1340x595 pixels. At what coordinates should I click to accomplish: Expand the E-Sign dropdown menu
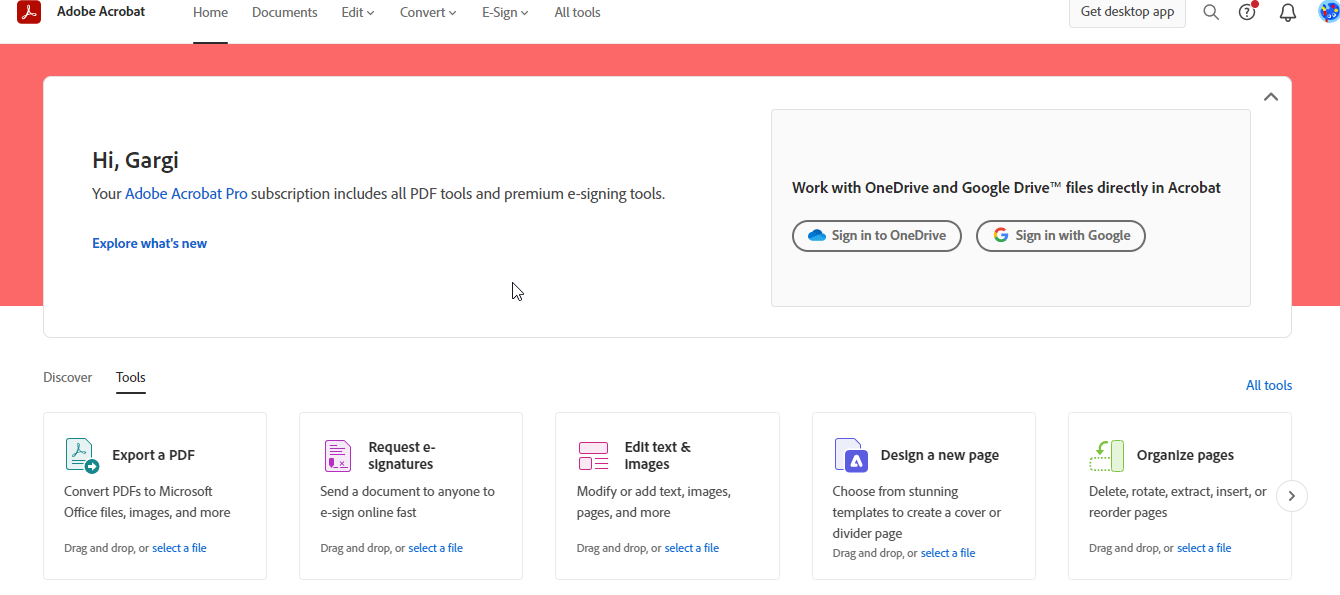[505, 13]
